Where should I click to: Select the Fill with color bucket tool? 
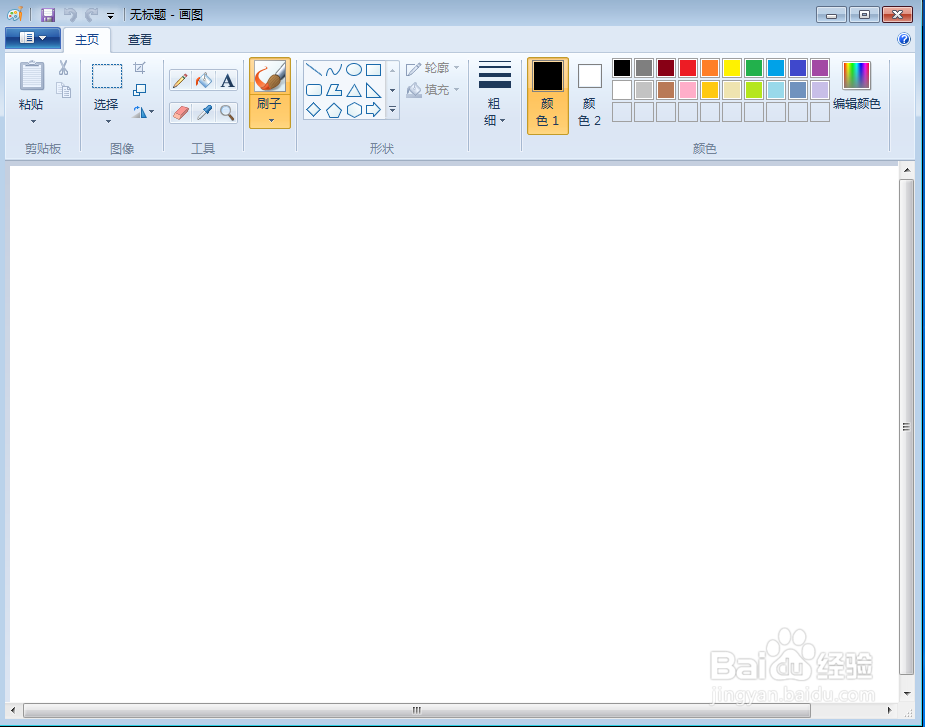coord(204,80)
